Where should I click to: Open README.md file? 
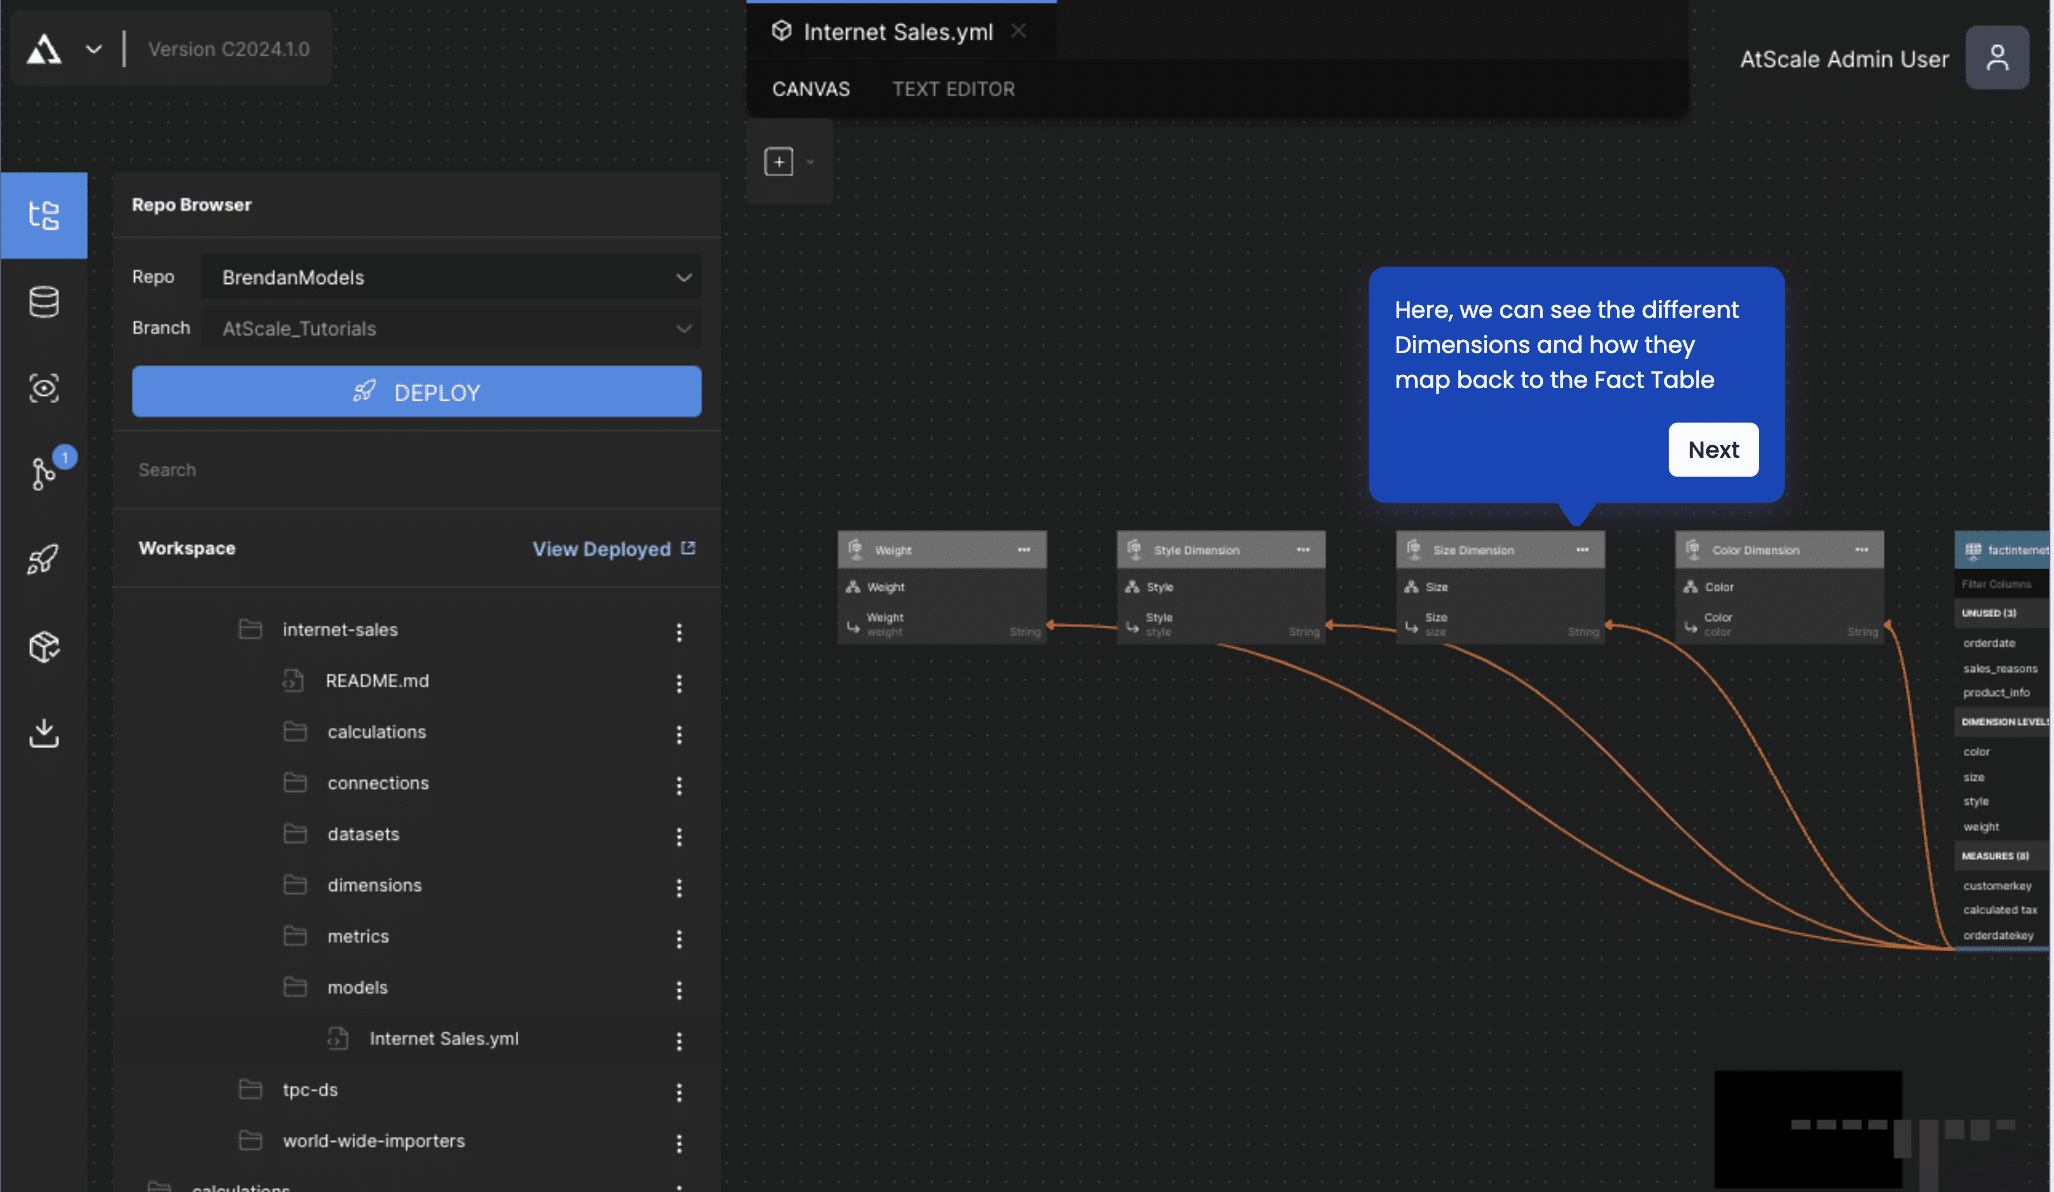coord(377,681)
